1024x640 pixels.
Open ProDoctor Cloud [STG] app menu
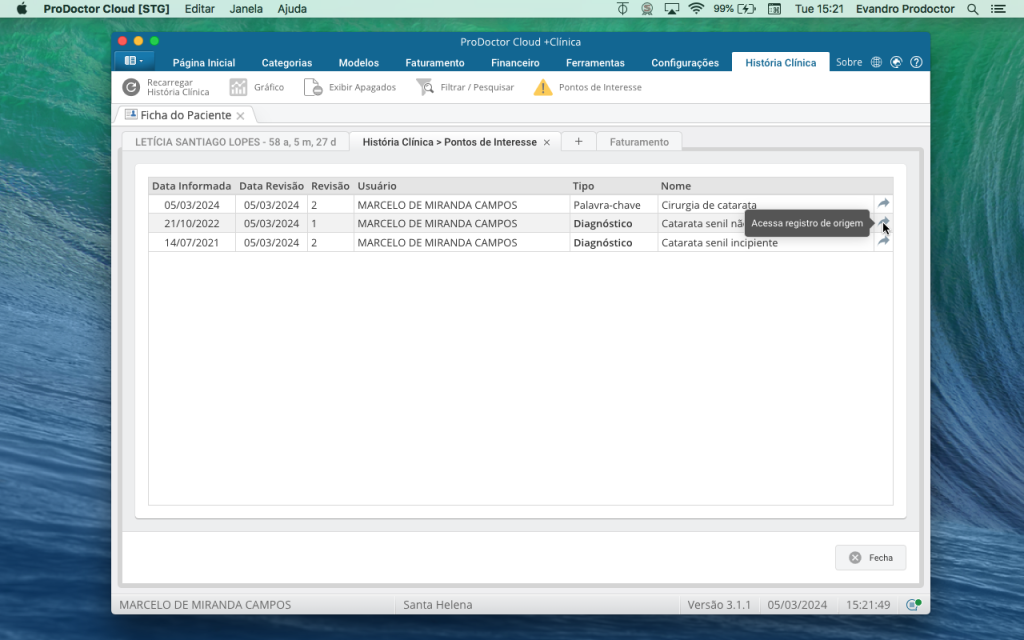(106, 9)
